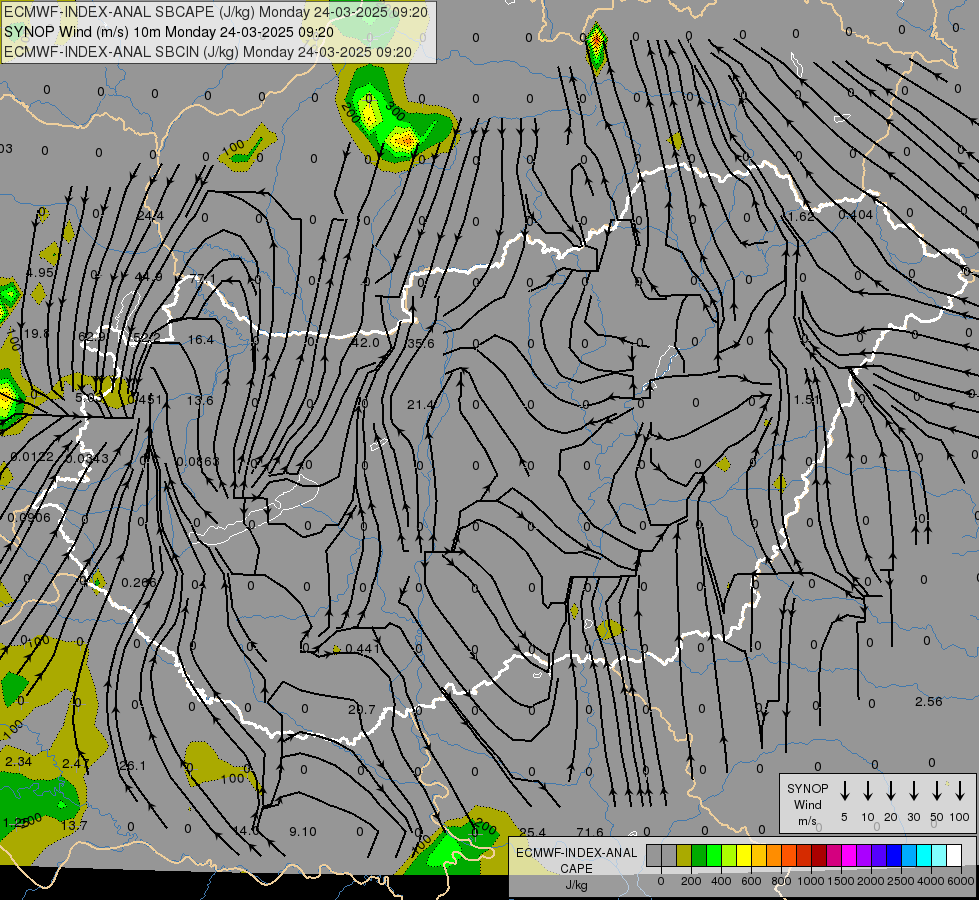The image size is (979, 900).
Task: Click the 10 m/s wind arrow in legend
Action: (867, 791)
